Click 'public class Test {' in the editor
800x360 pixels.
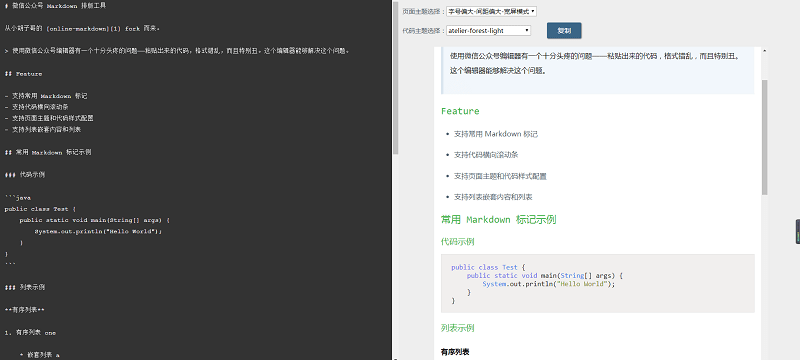pos(40,209)
